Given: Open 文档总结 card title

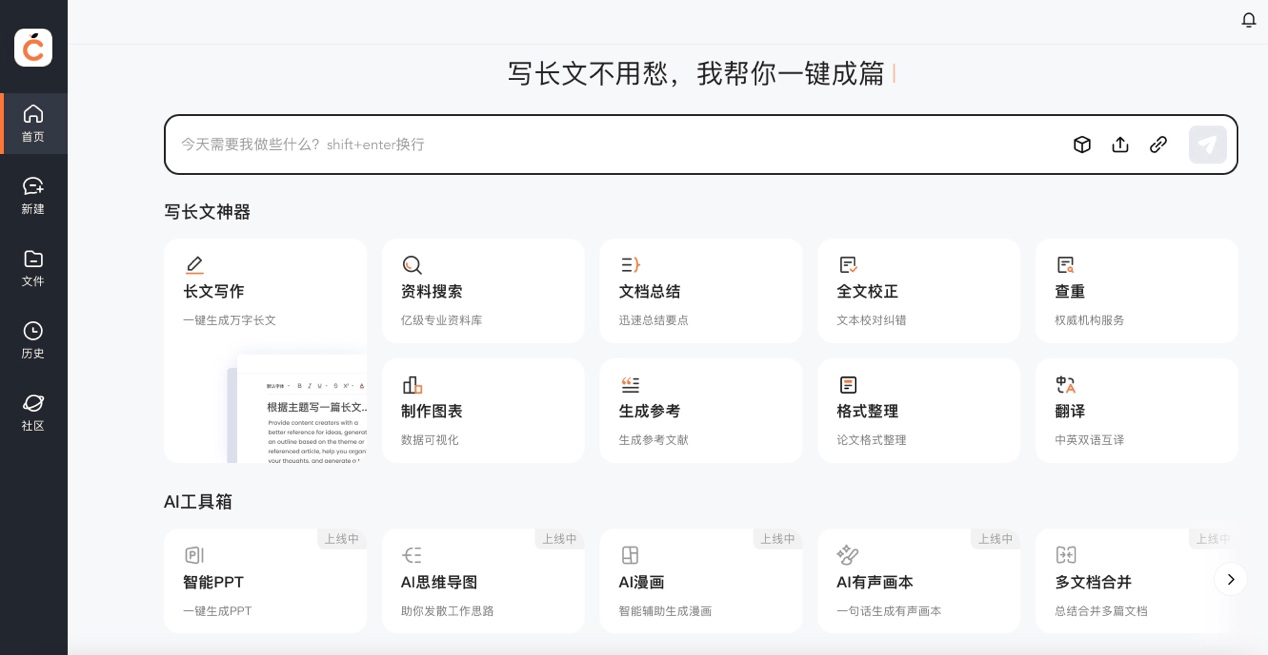Looking at the screenshot, I should click(649, 291).
